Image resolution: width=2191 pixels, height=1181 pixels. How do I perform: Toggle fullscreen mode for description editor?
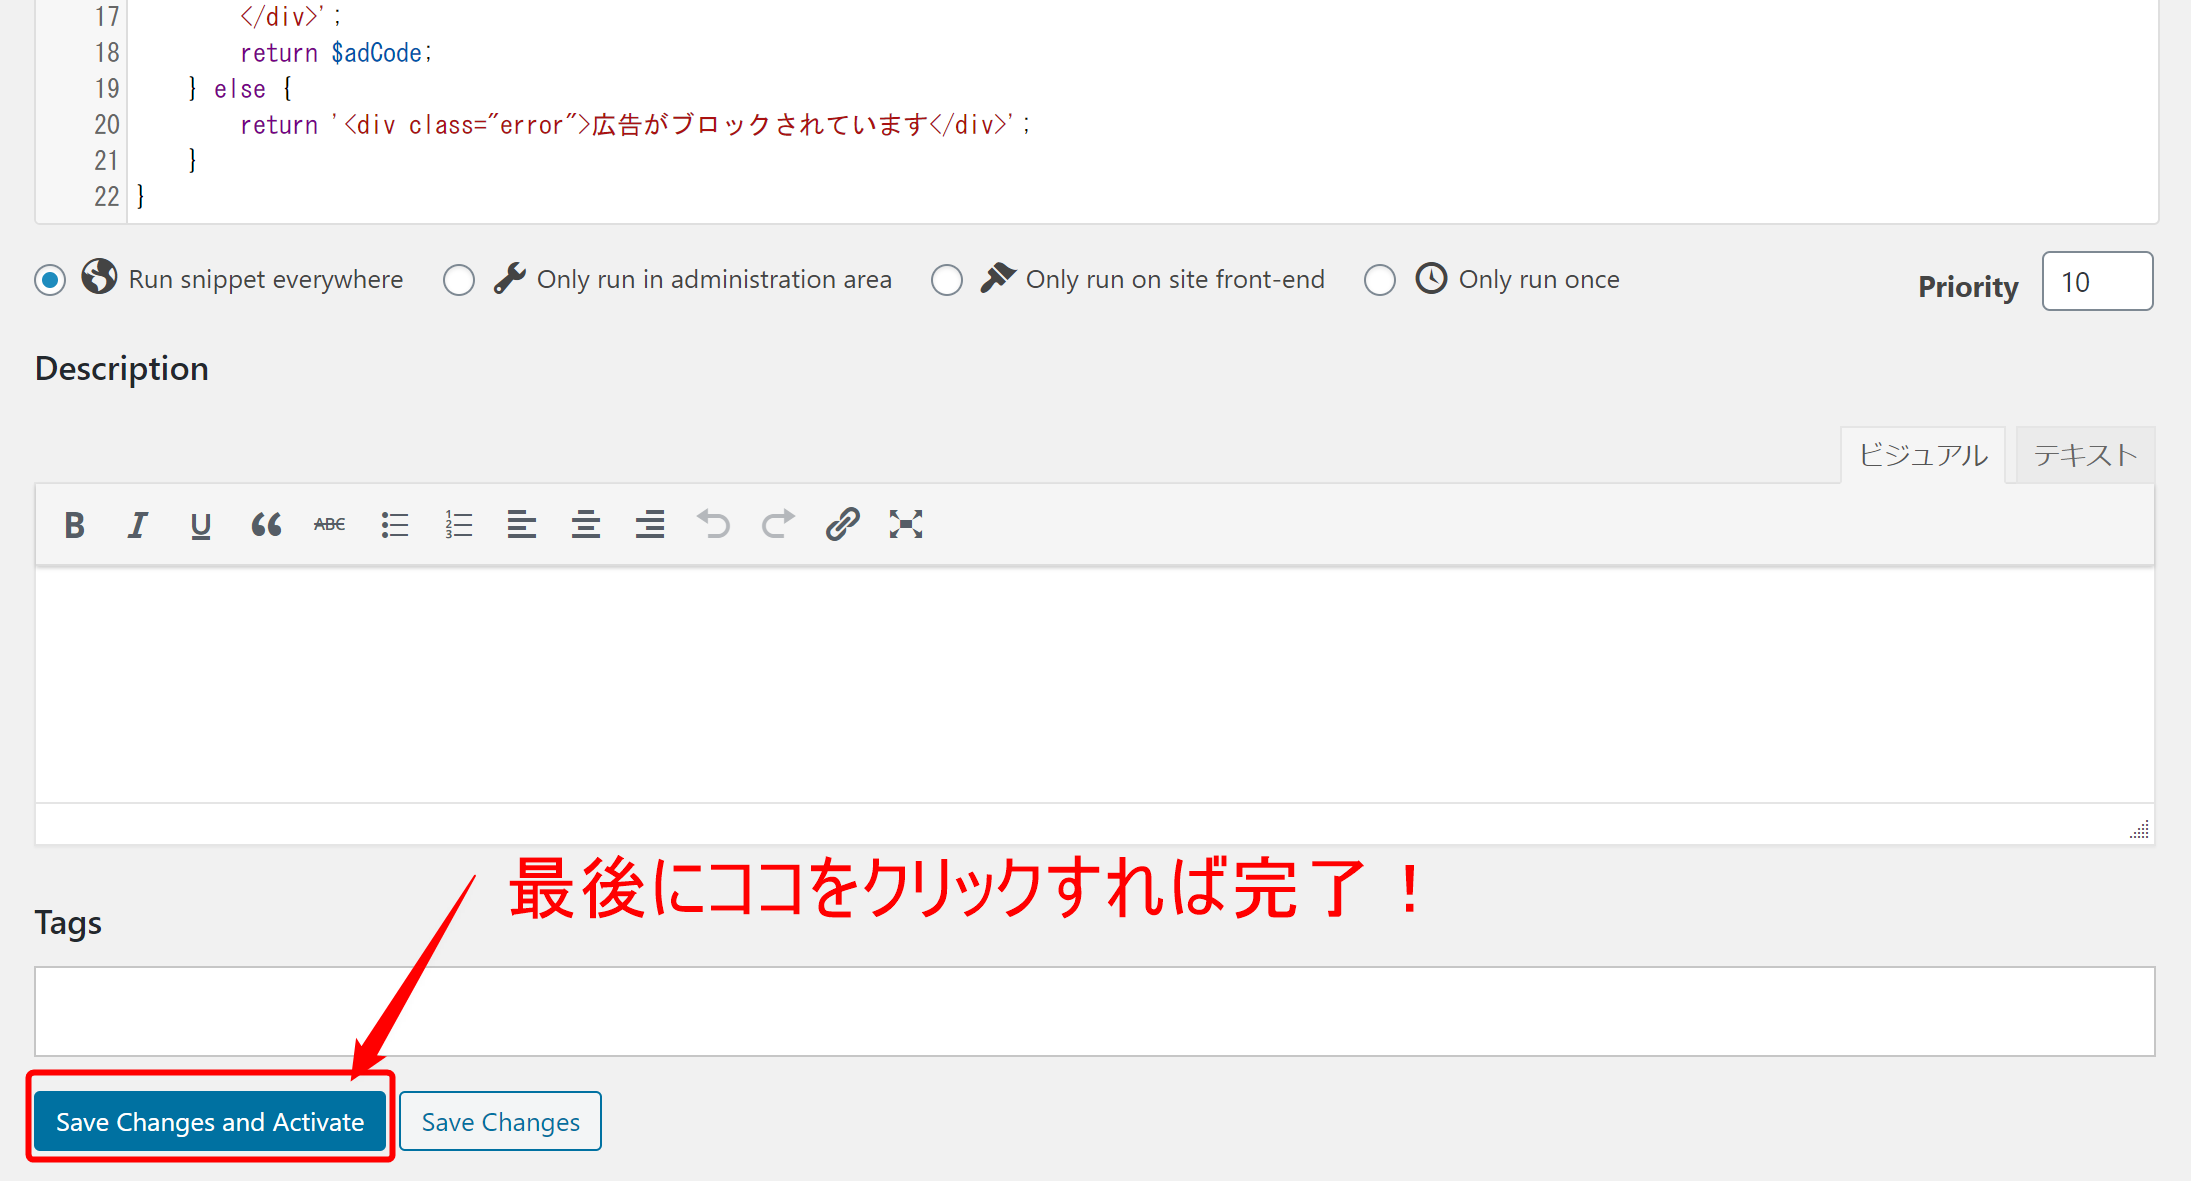tap(906, 525)
